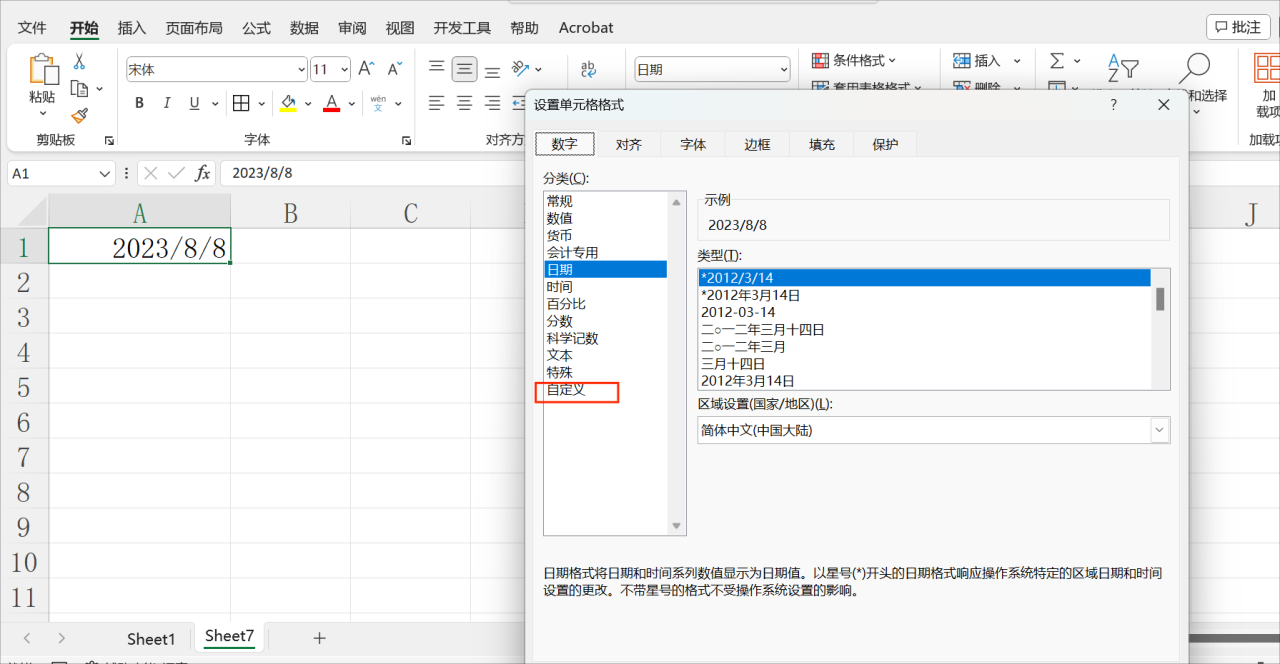This screenshot has height=664, width=1280.
Task: Click the Add-ins icon
Action: 1268,67
